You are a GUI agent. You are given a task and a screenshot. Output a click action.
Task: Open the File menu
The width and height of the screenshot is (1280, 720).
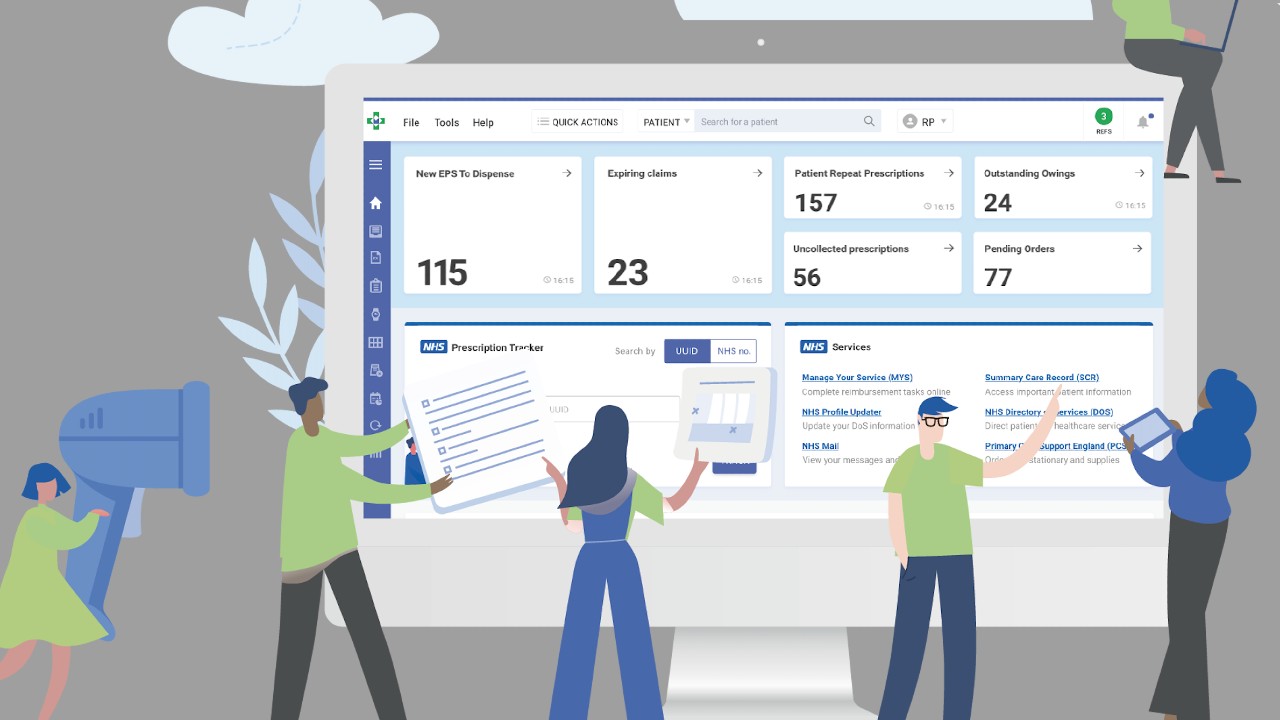[x=411, y=123]
